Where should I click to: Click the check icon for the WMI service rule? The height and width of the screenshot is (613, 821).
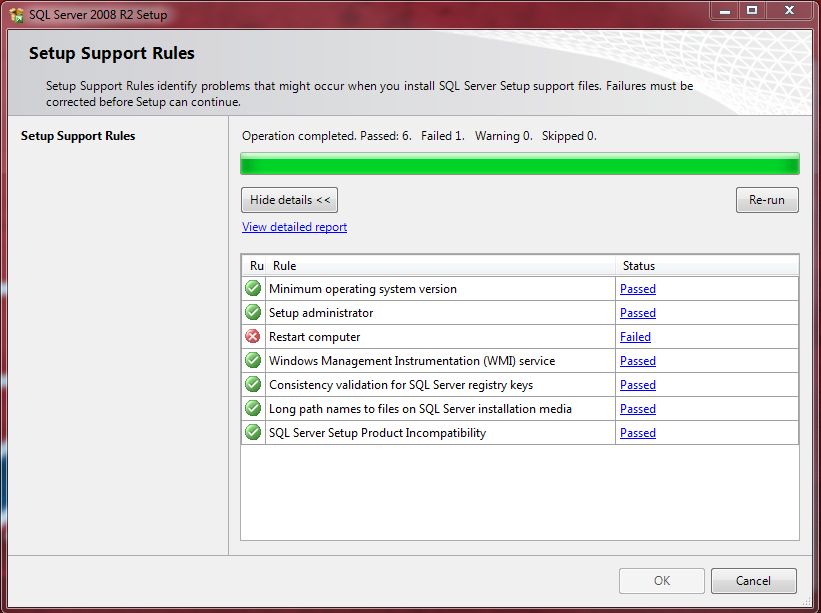(x=253, y=361)
